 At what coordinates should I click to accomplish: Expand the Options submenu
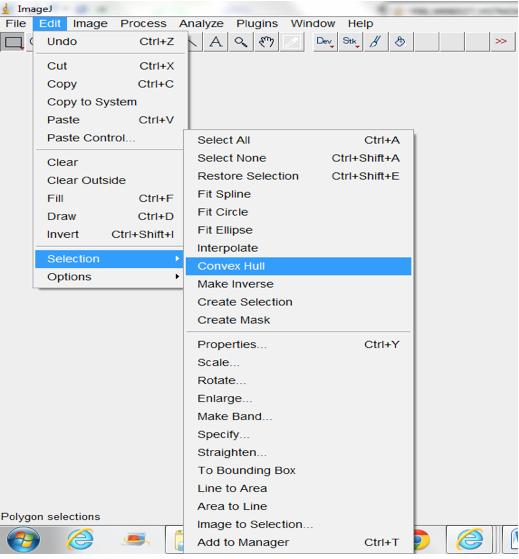pos(109,277)
